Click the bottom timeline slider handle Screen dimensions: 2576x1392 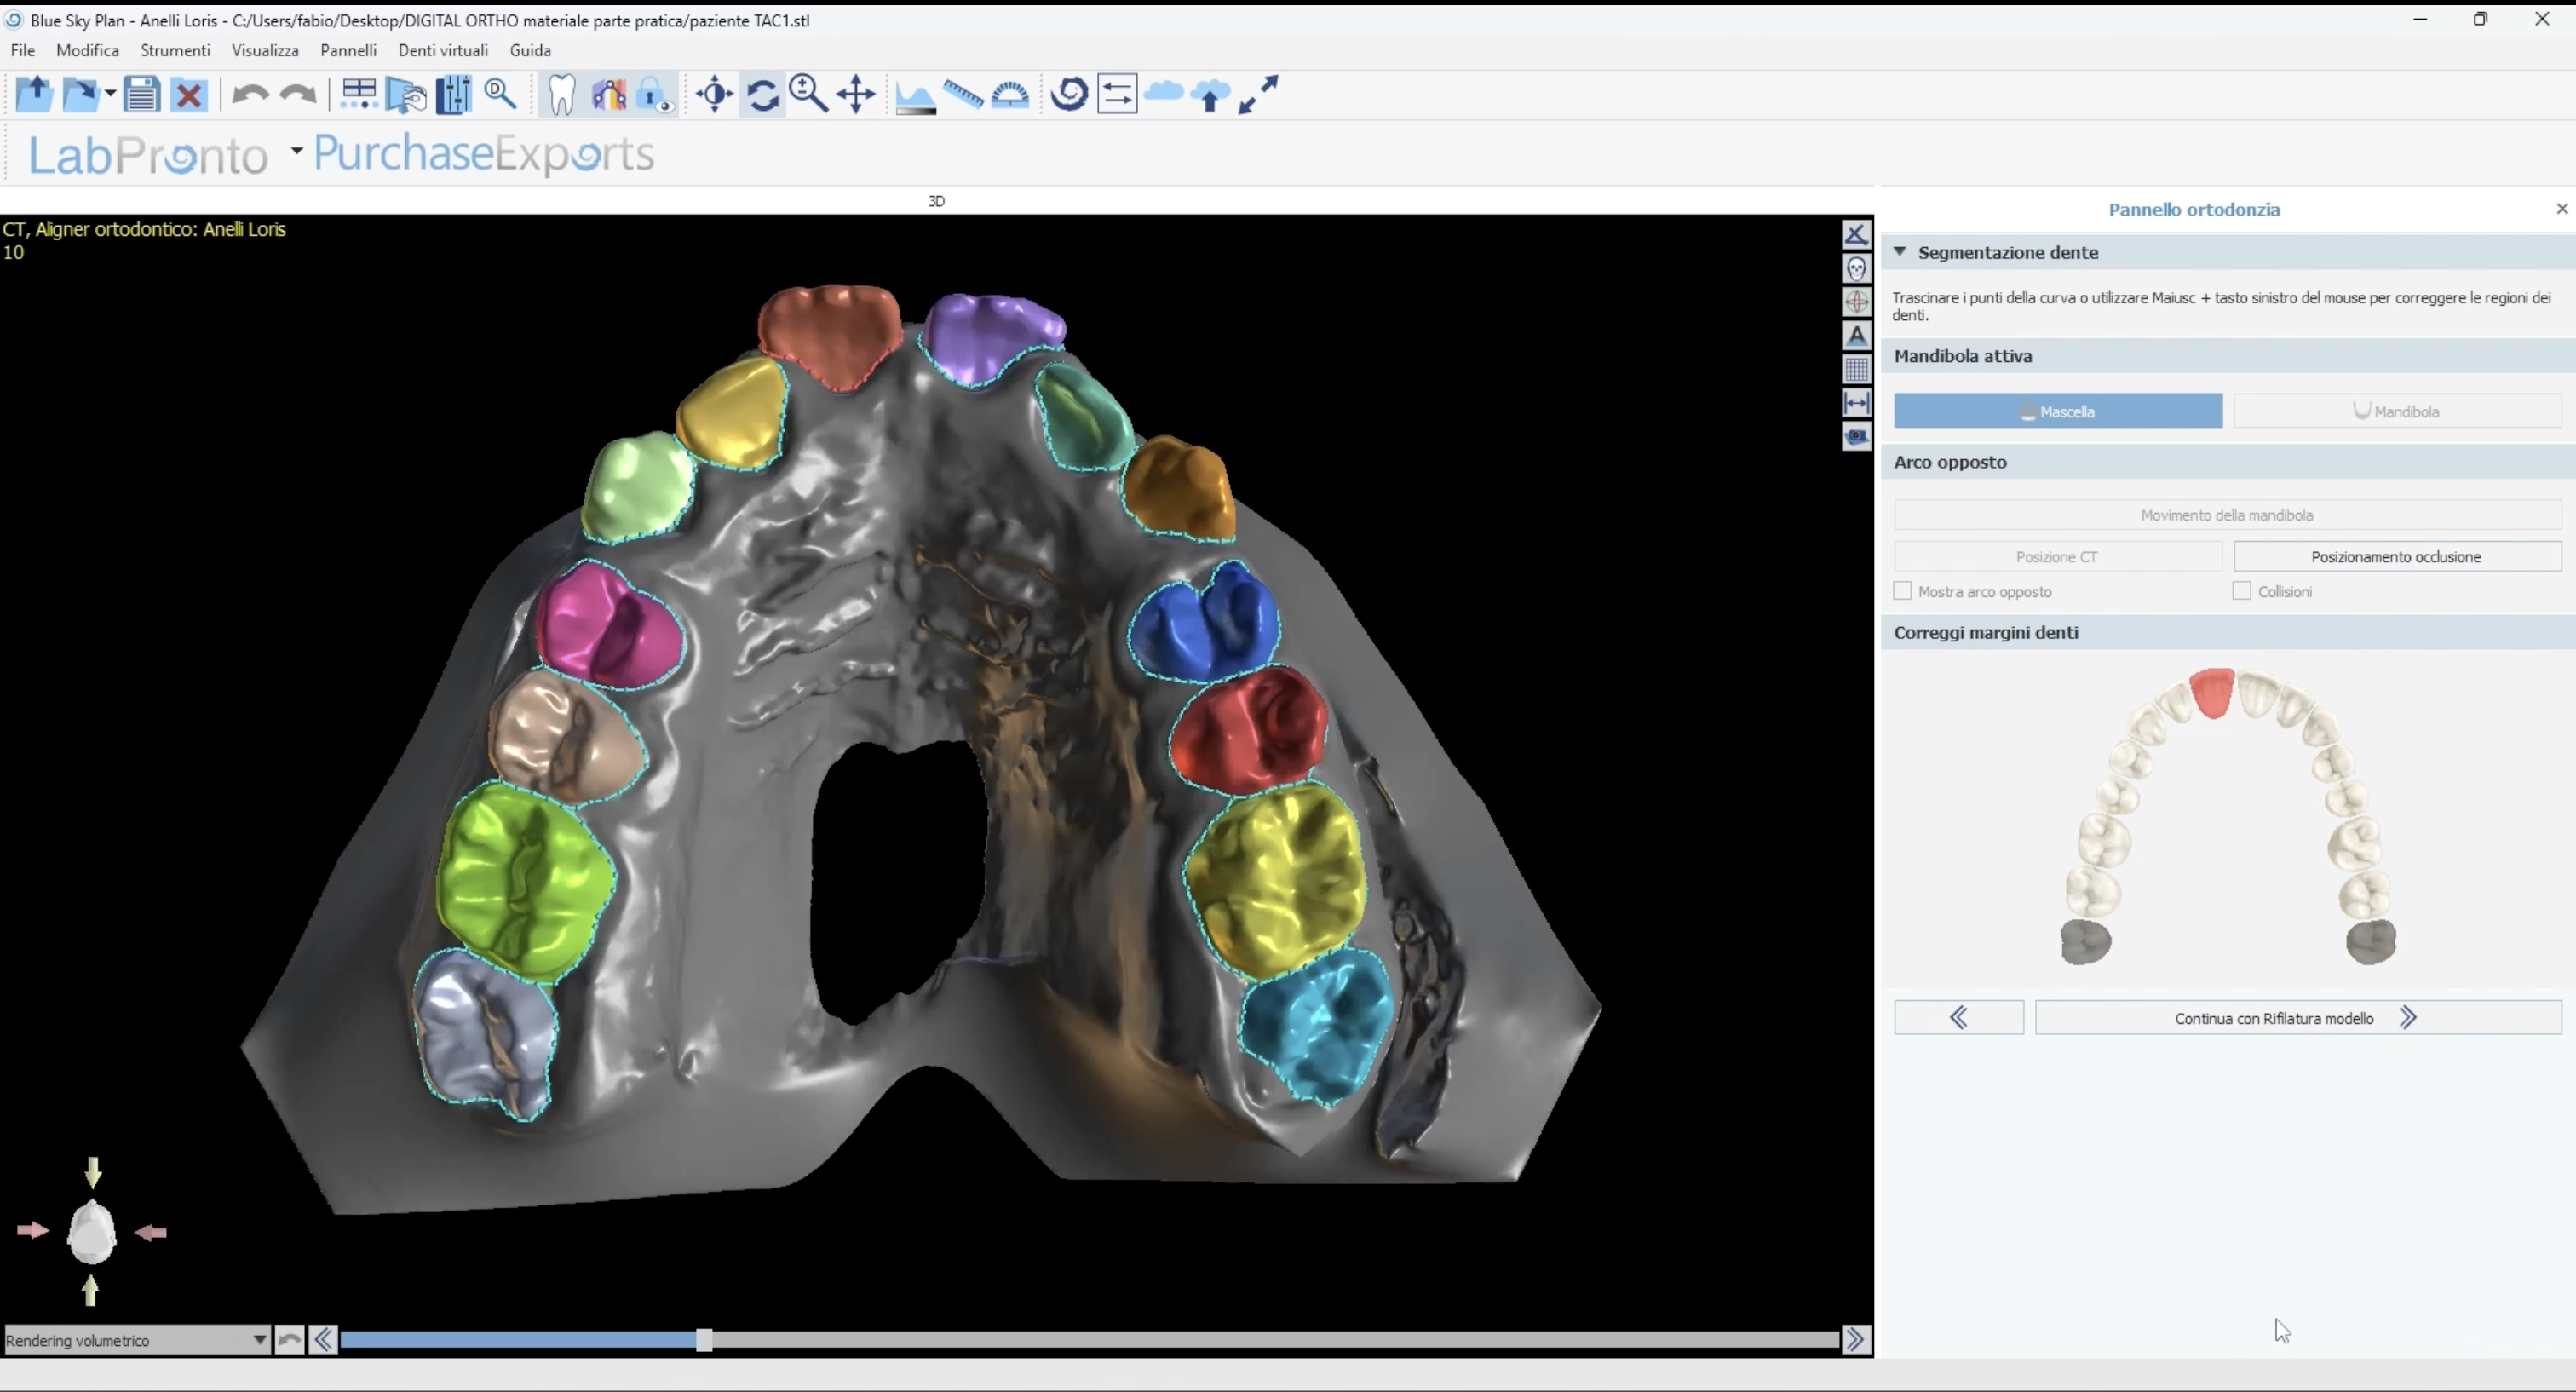click(704, 1340)
